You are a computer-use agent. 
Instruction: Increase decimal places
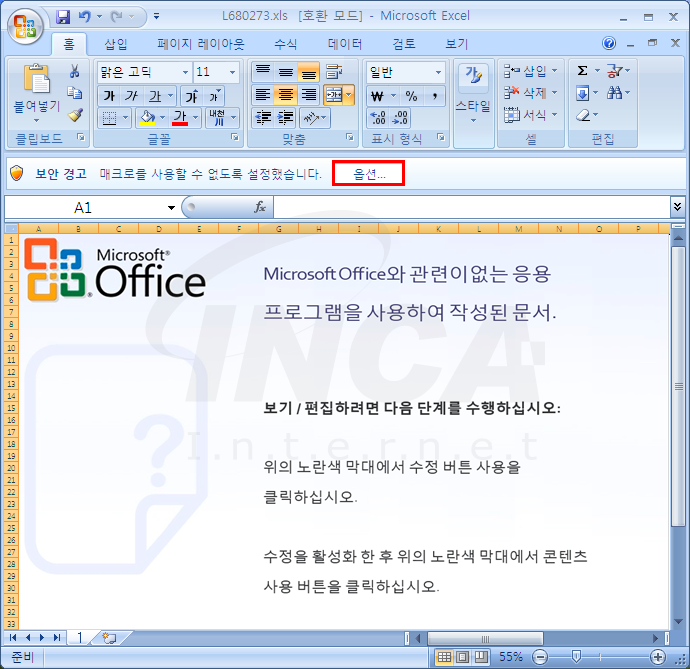(378, 118)
